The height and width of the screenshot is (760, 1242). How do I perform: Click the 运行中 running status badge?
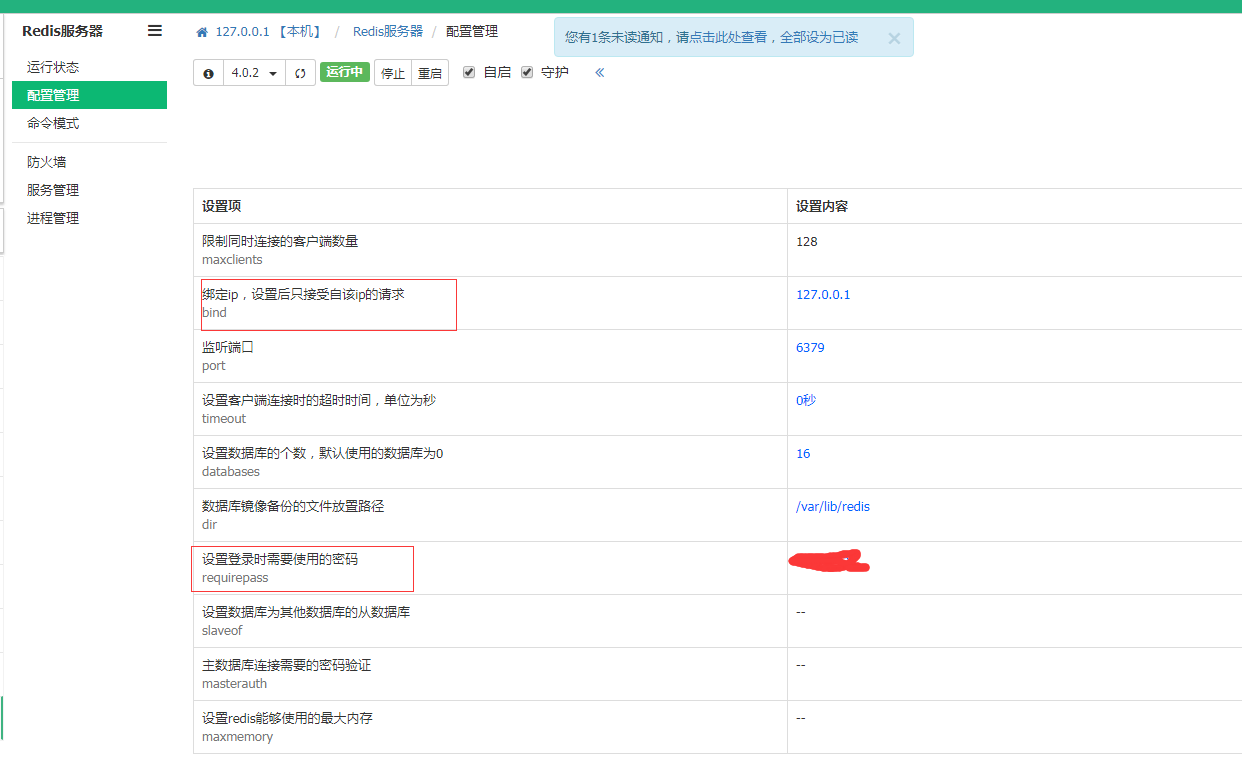[345, 72]
